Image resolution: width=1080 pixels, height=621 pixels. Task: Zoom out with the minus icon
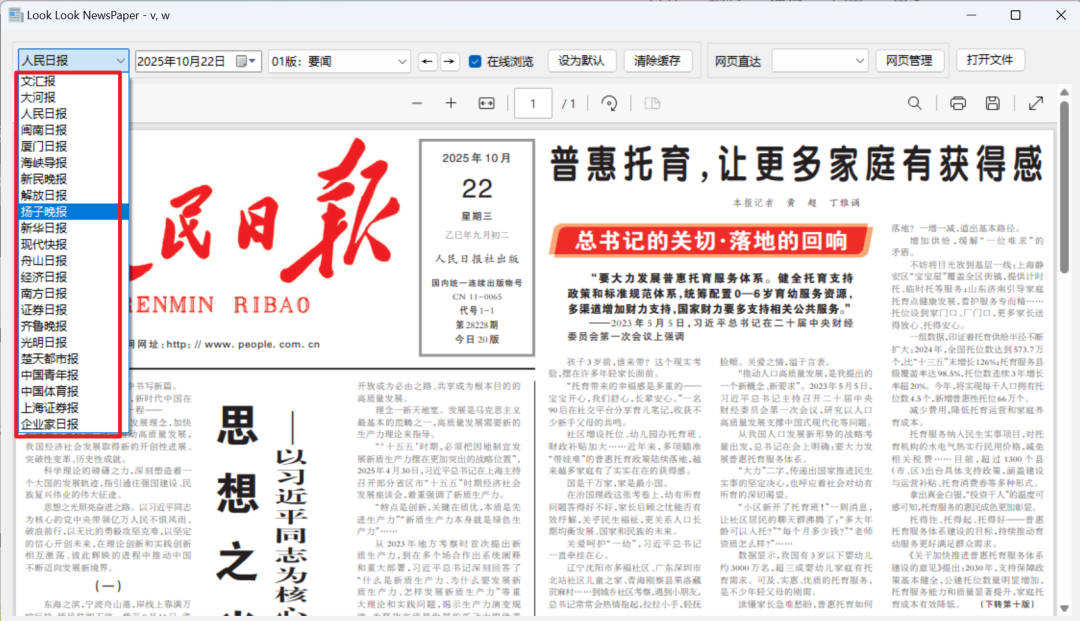[x=416, y=102]
